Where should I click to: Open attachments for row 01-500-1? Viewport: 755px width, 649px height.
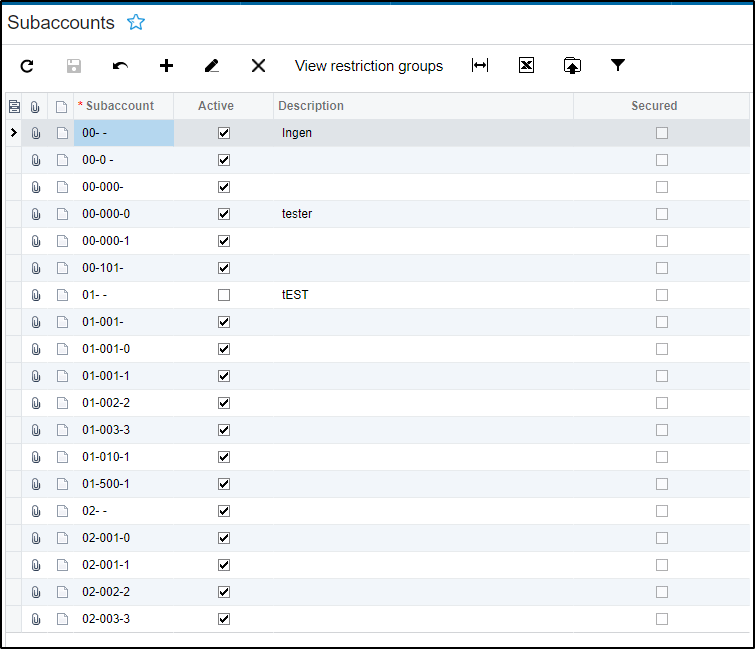click(x=36, y=484)
